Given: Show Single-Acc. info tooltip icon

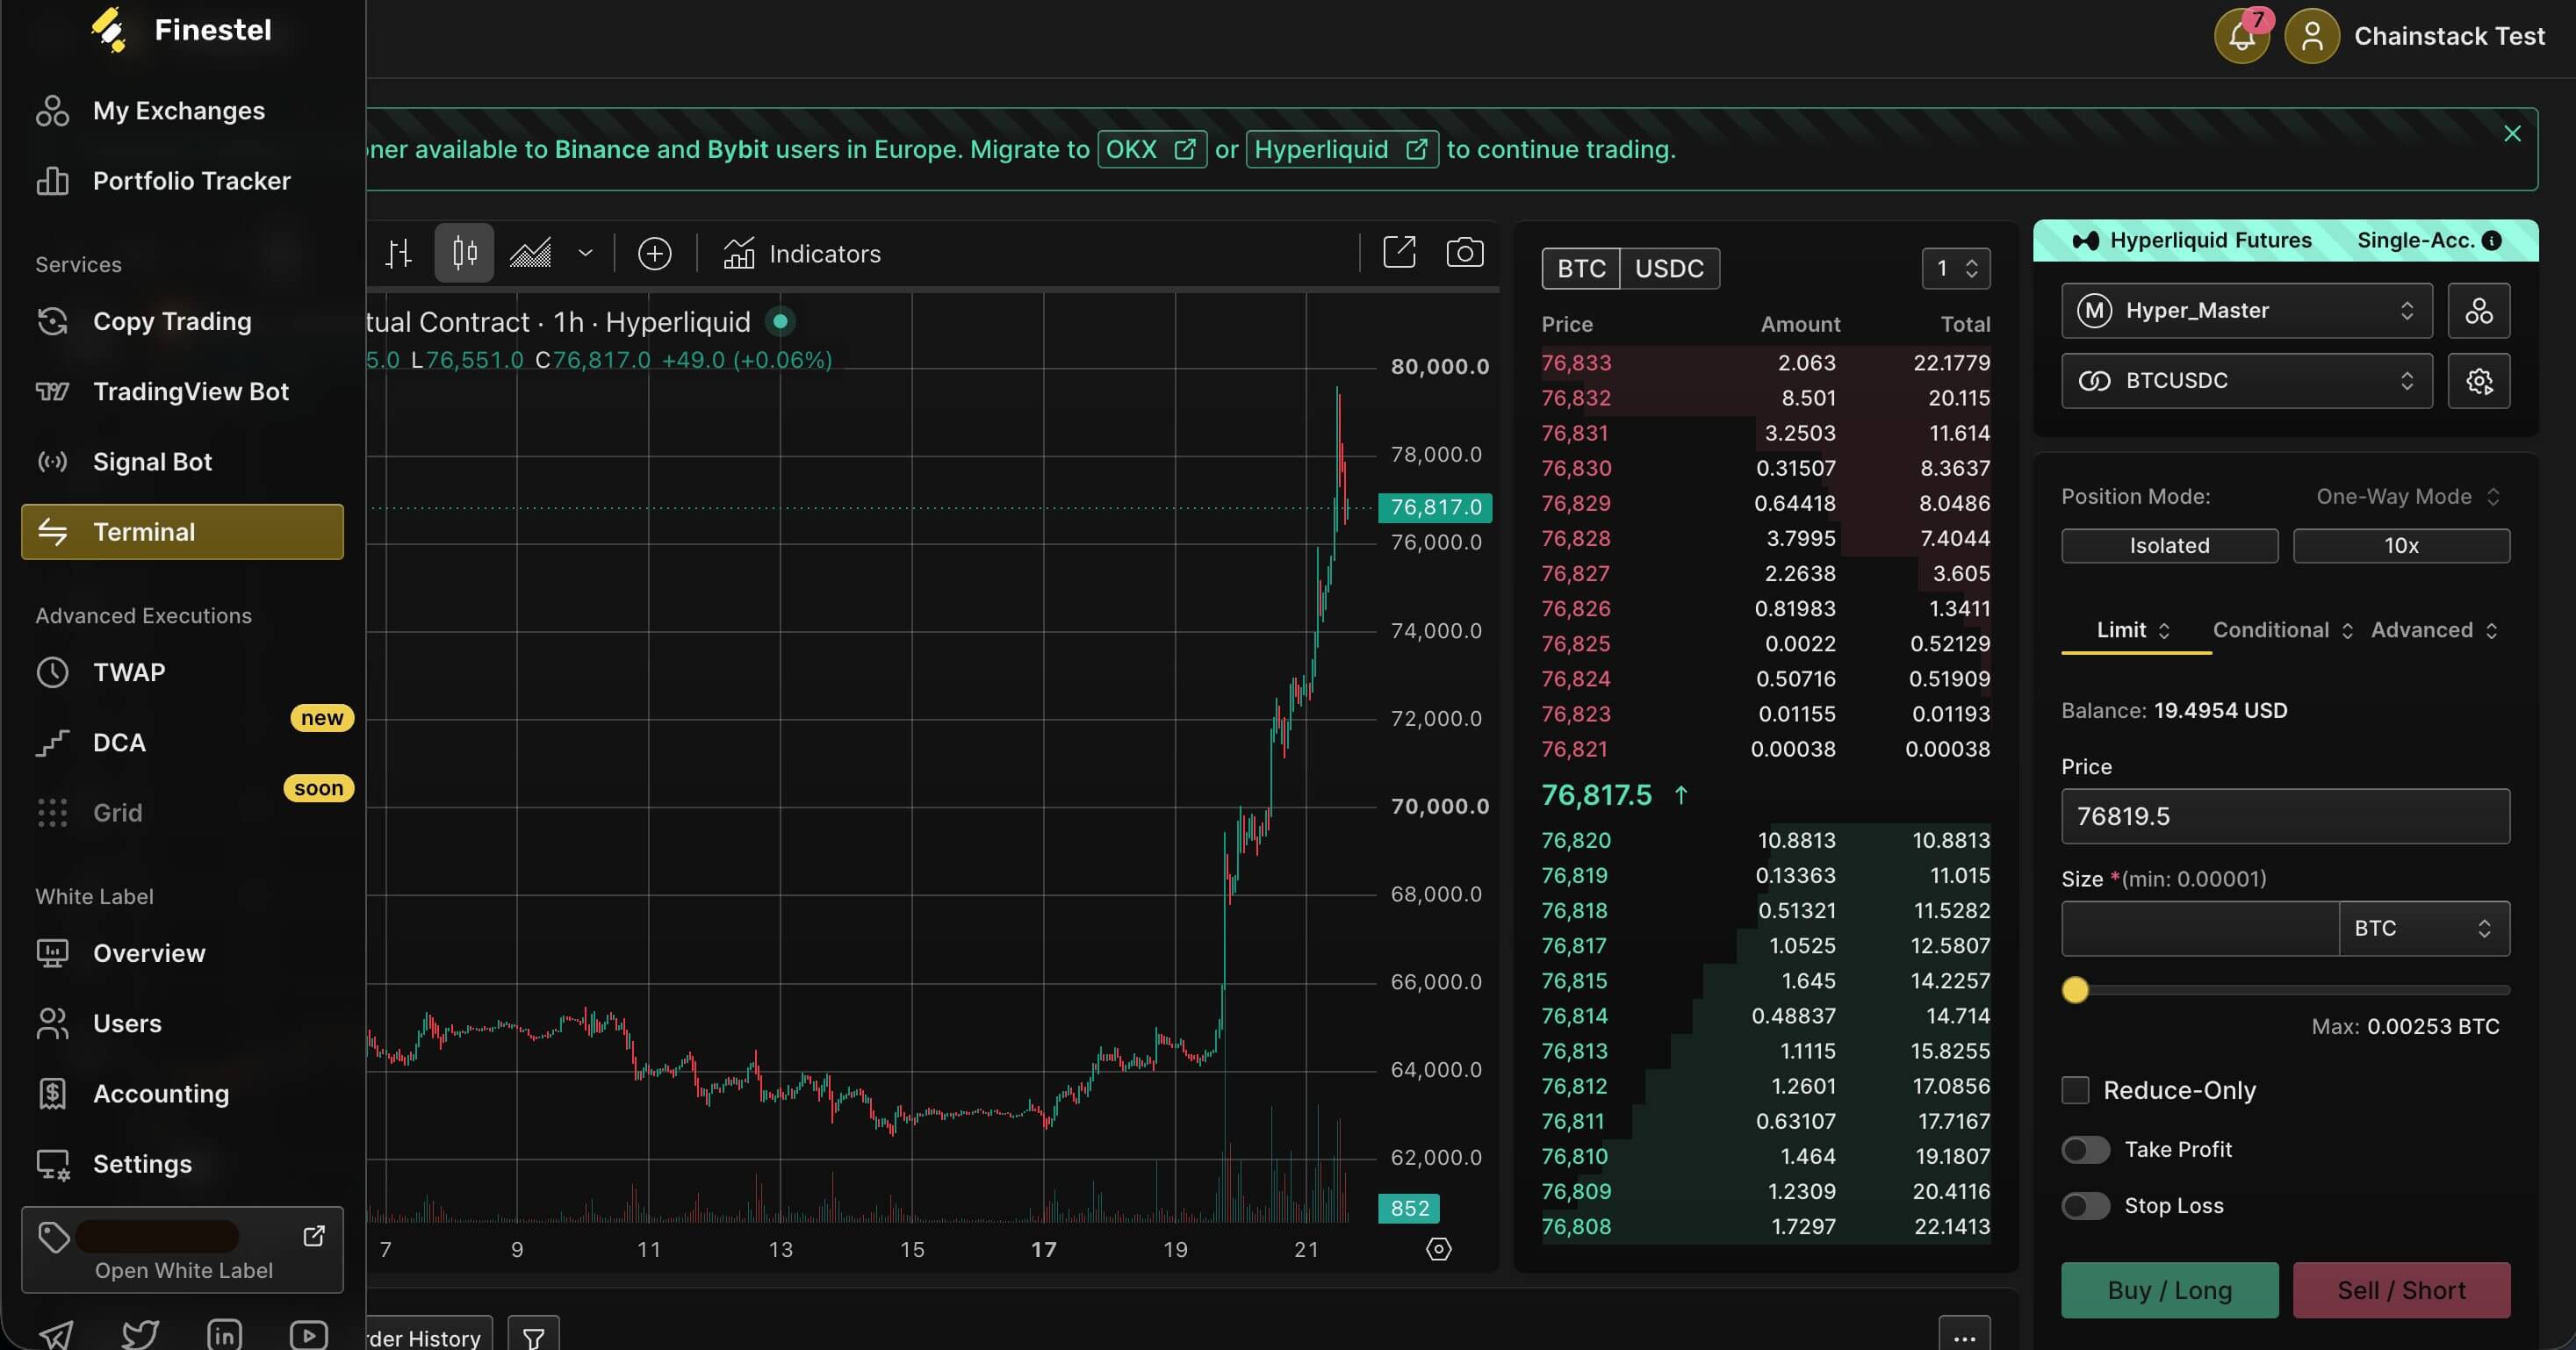Looking at the screenshot, I should [x=2491, y=240].
